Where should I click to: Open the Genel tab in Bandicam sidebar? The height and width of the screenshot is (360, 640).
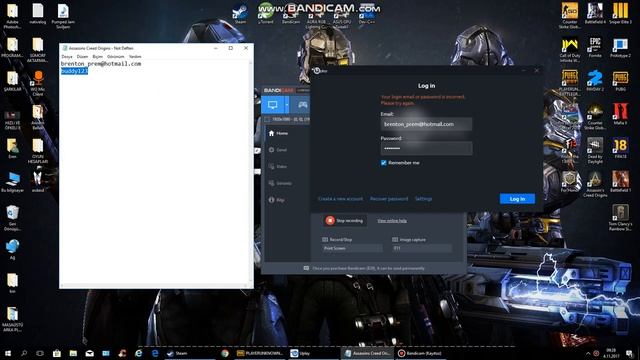tap(278, 150)
